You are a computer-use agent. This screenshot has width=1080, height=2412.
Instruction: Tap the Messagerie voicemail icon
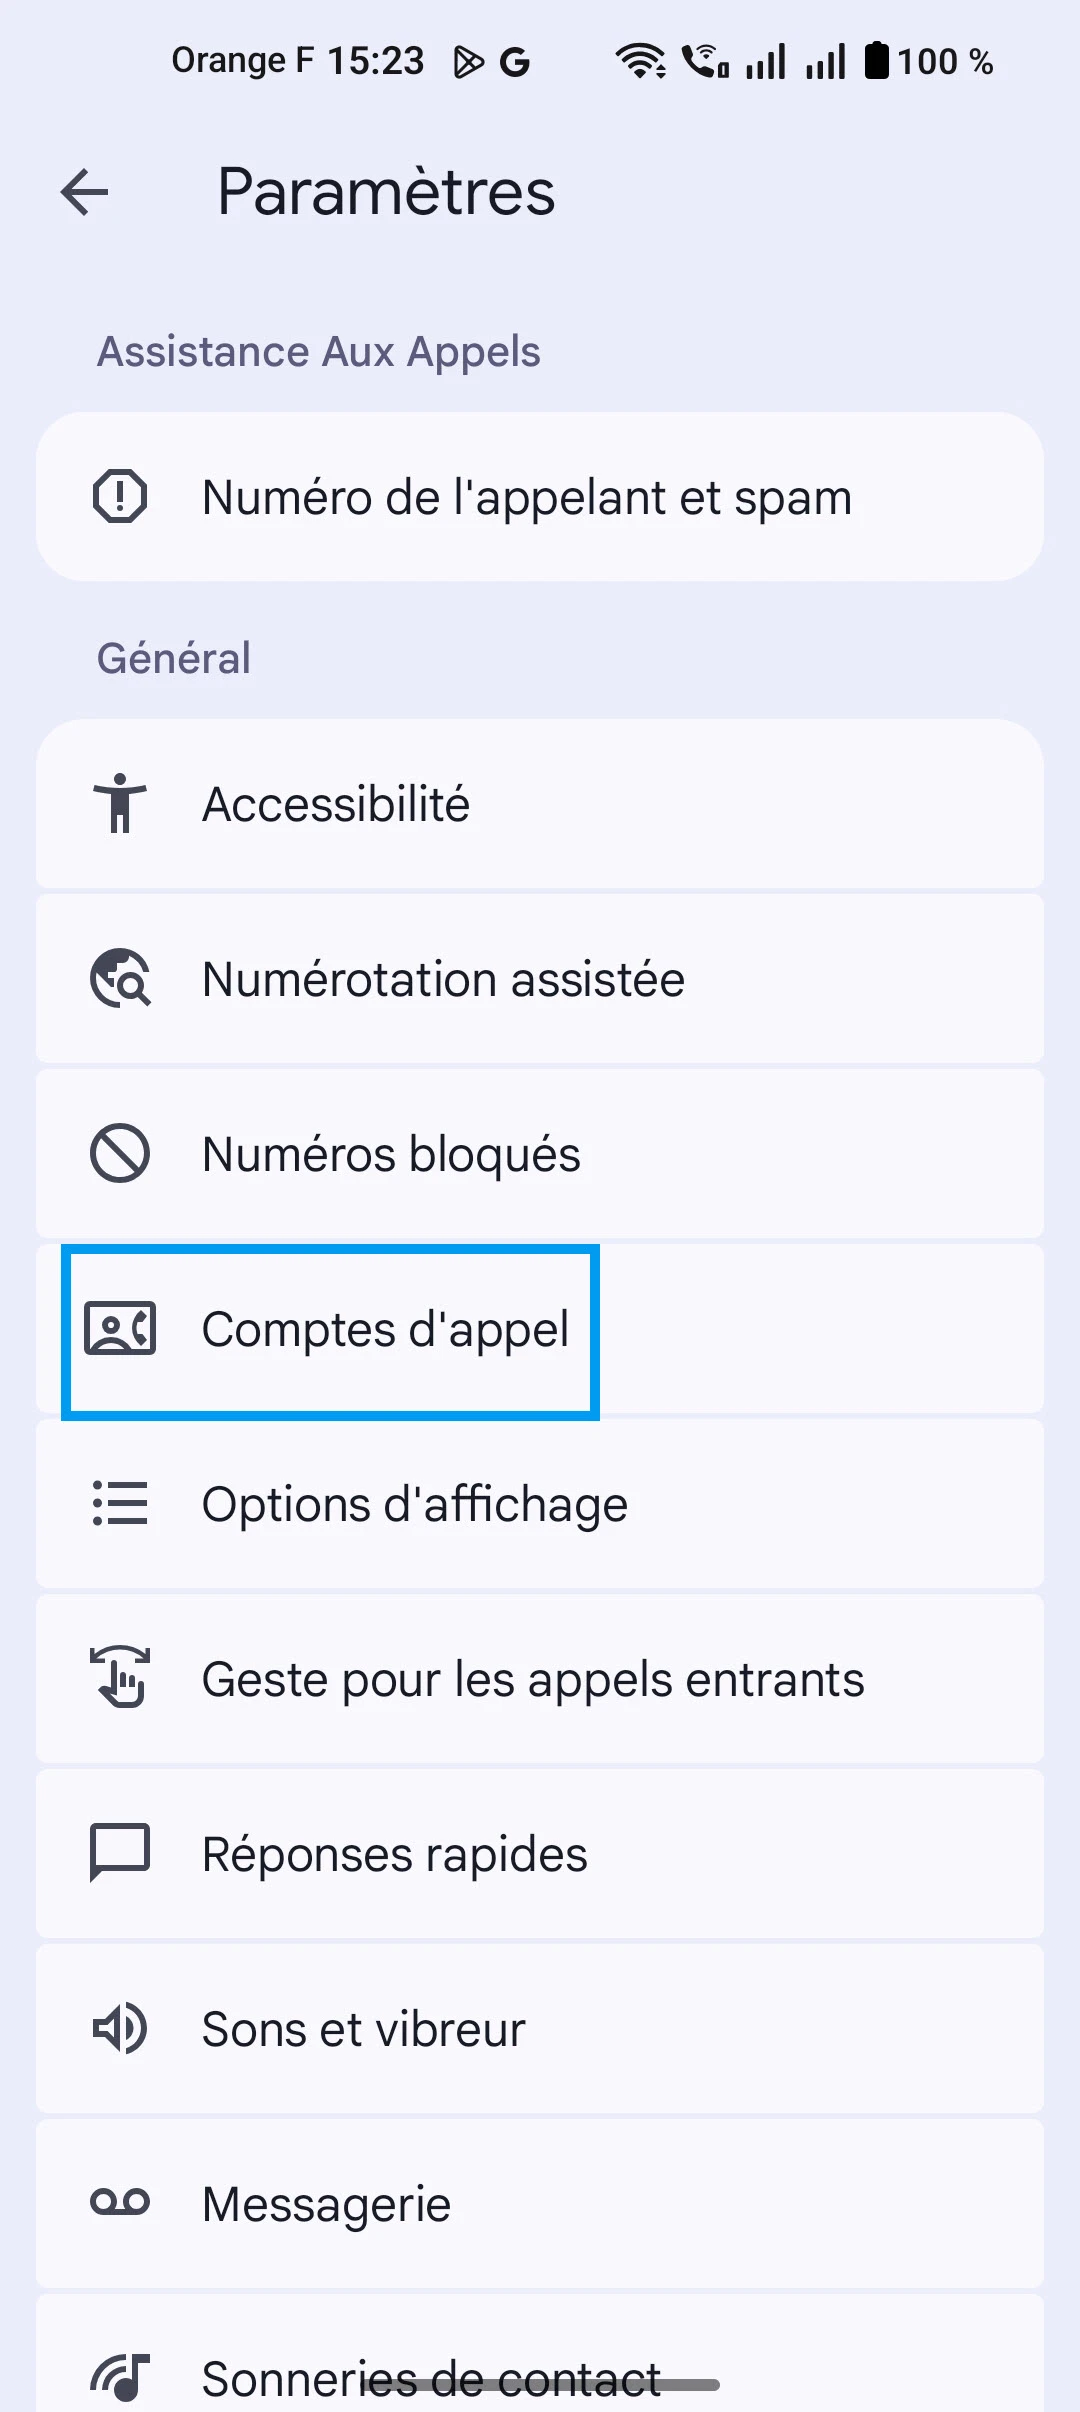120,2203
